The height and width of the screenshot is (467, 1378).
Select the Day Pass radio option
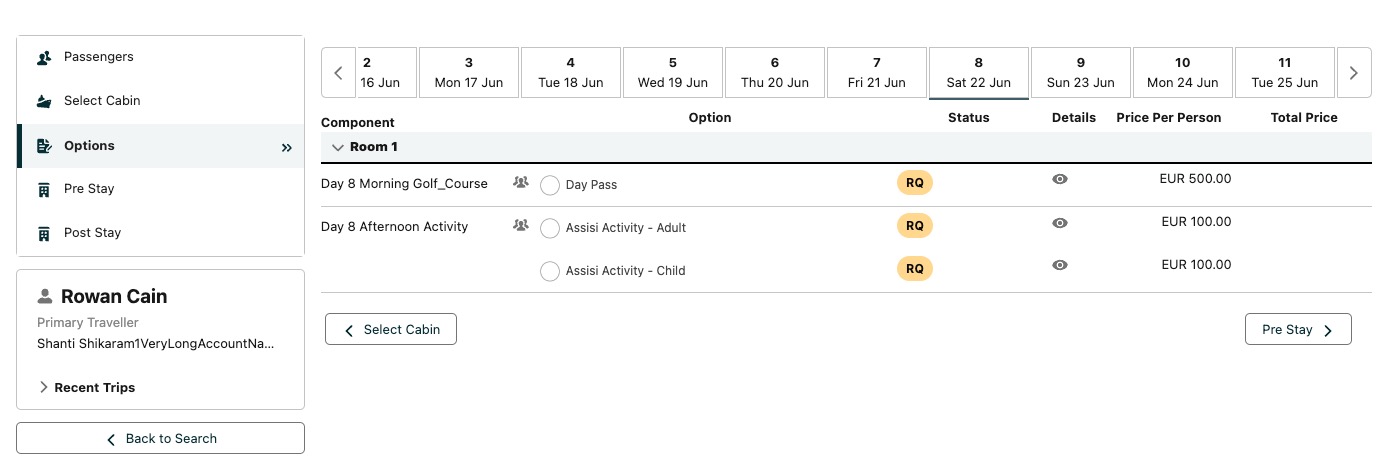point(550,185)
